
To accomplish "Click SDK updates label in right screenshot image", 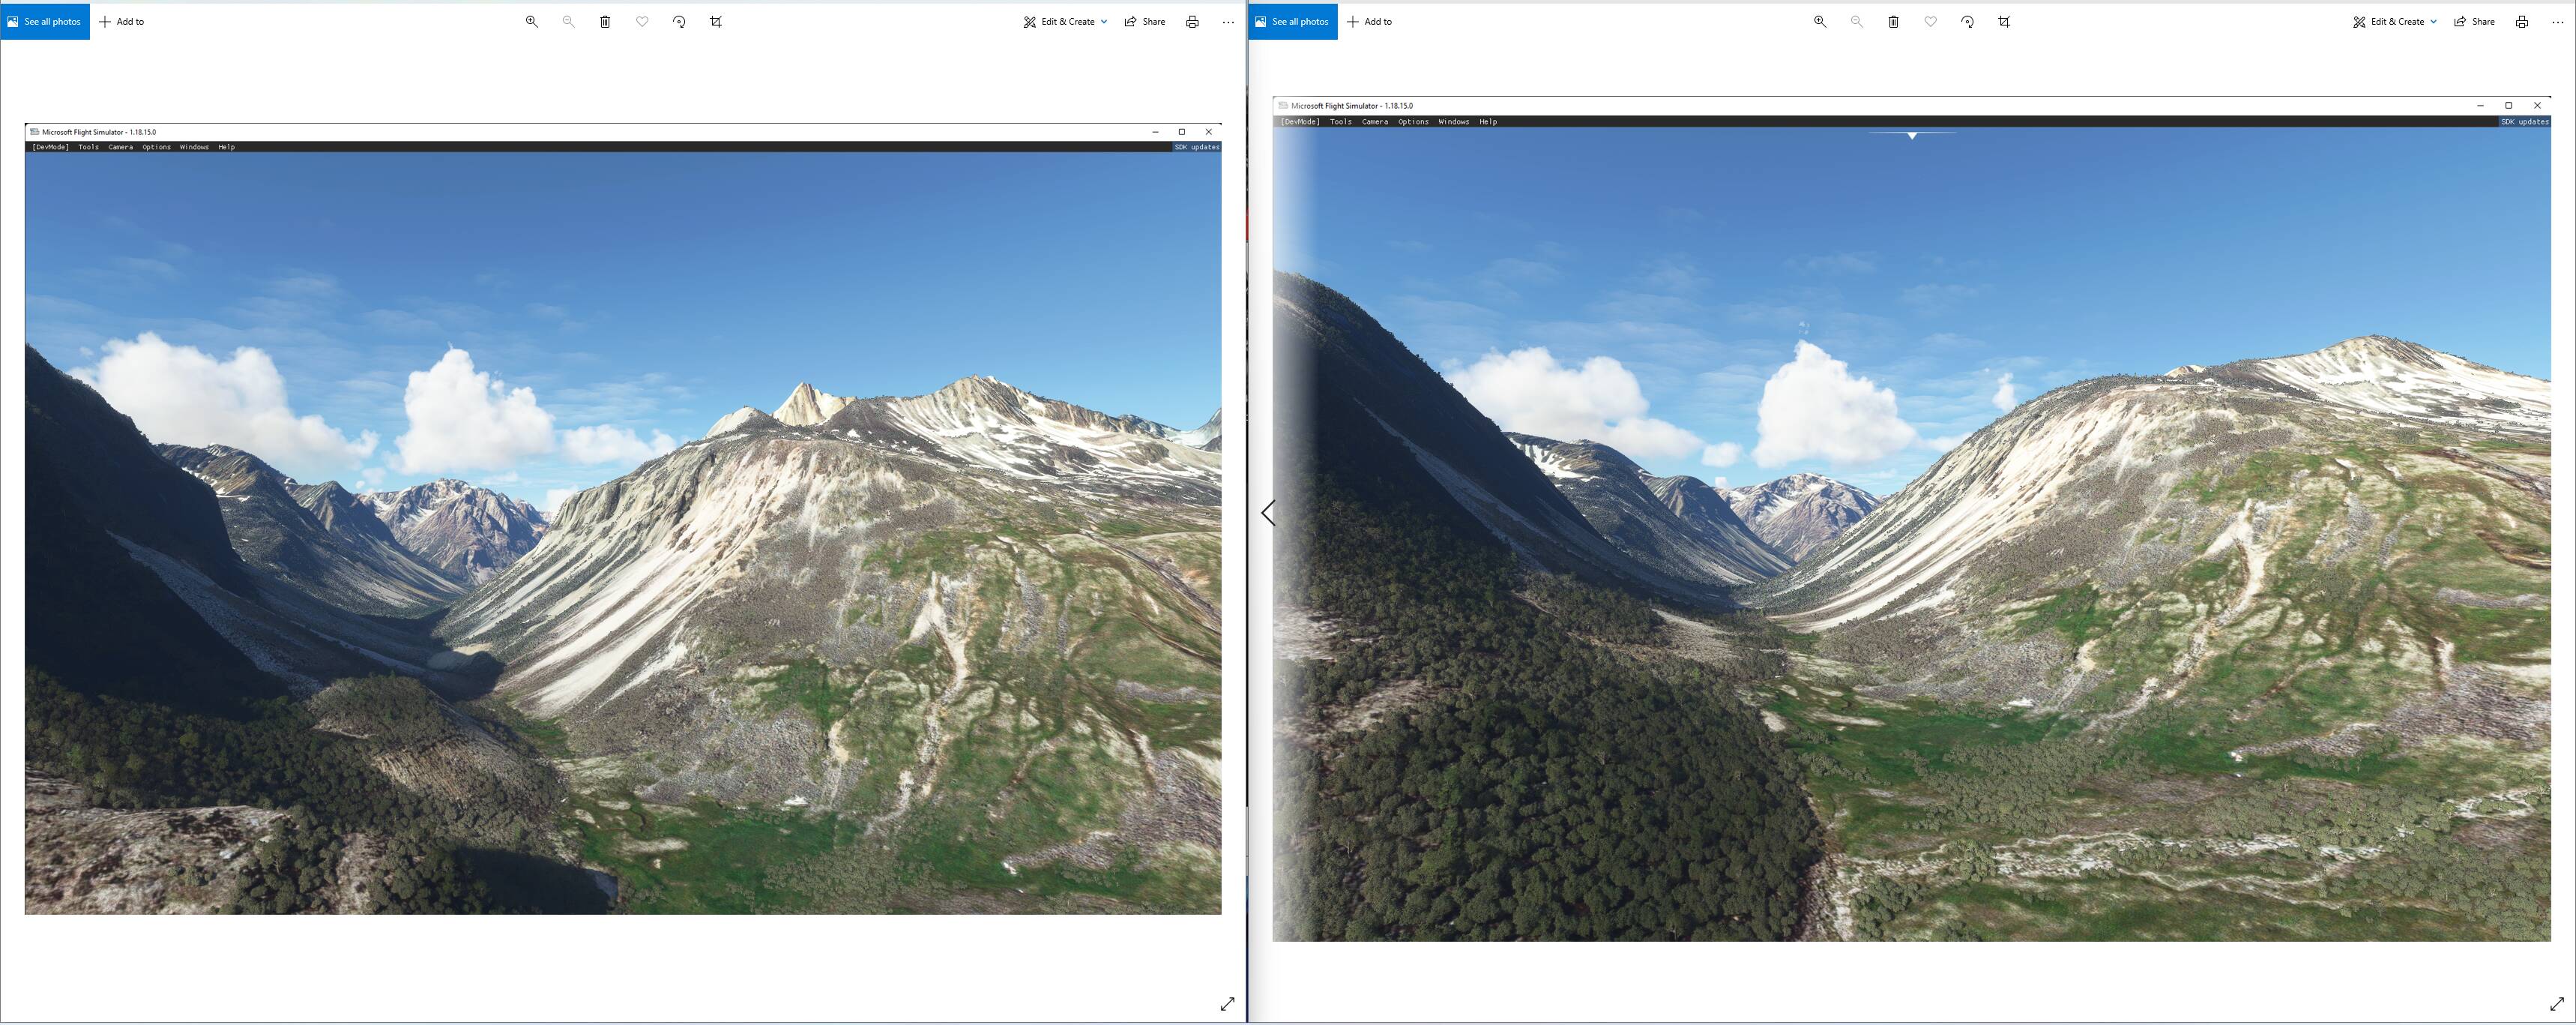I will pos(2525,122).
